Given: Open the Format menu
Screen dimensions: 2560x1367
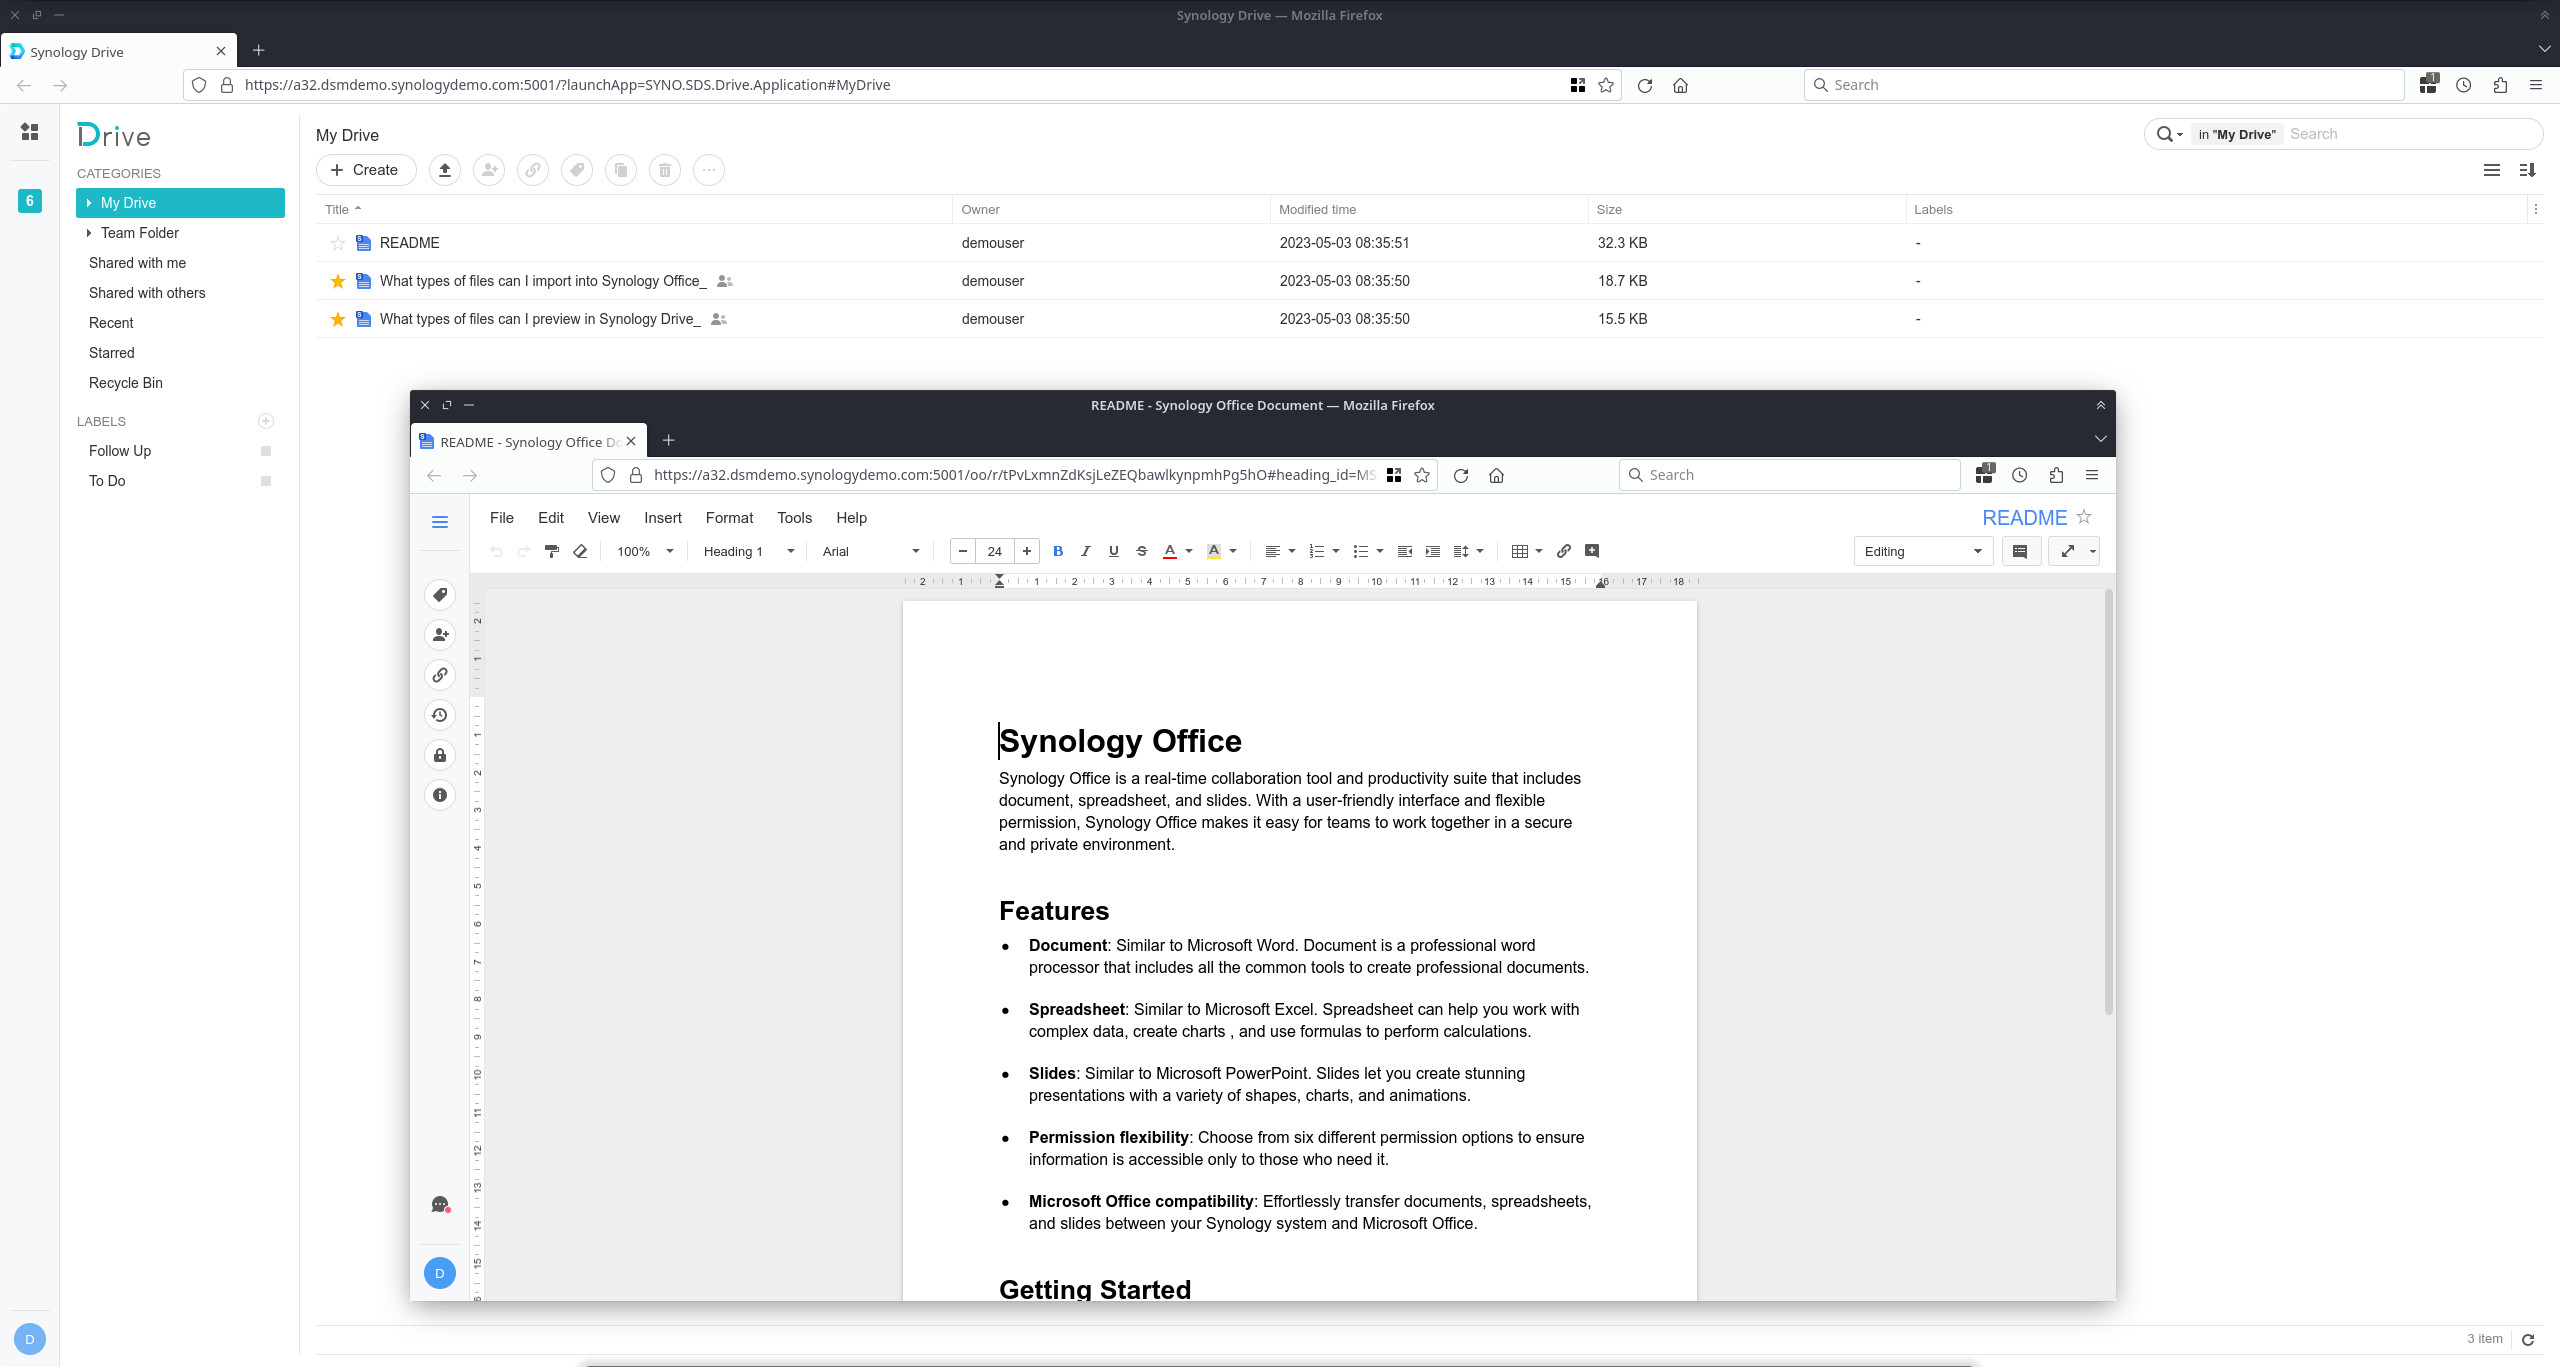Looking at the screenshot, I should (730, 518).
